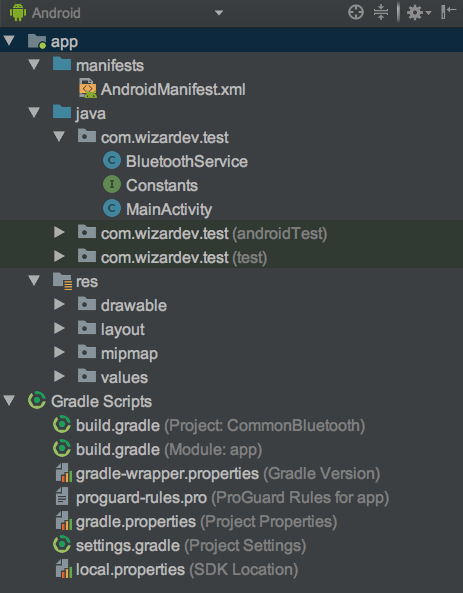Image resolution: width=463 pixels, height=593 pixels.
Task: Select the values folder label
Action: click(124, 377)
